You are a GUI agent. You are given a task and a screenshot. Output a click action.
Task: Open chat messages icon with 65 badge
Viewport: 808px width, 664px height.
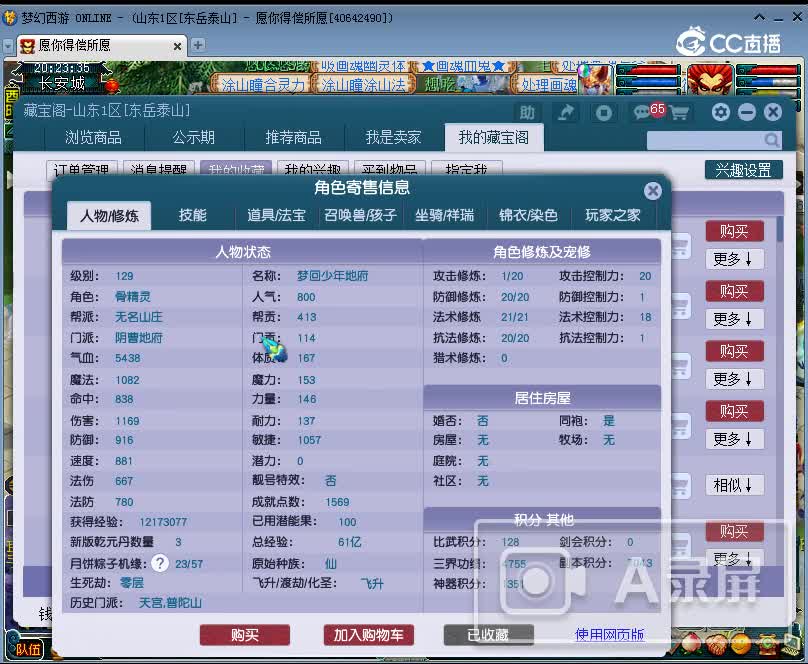[649, 111]
